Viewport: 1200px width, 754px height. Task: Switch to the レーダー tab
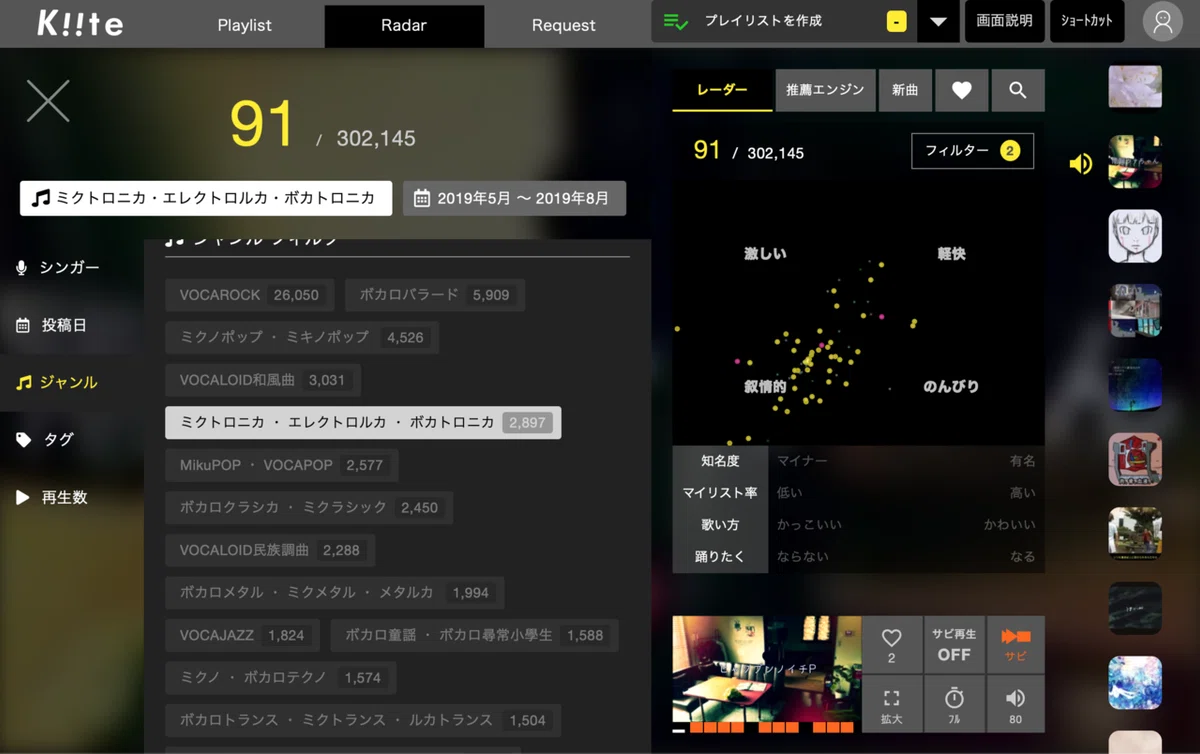point(722,90)
